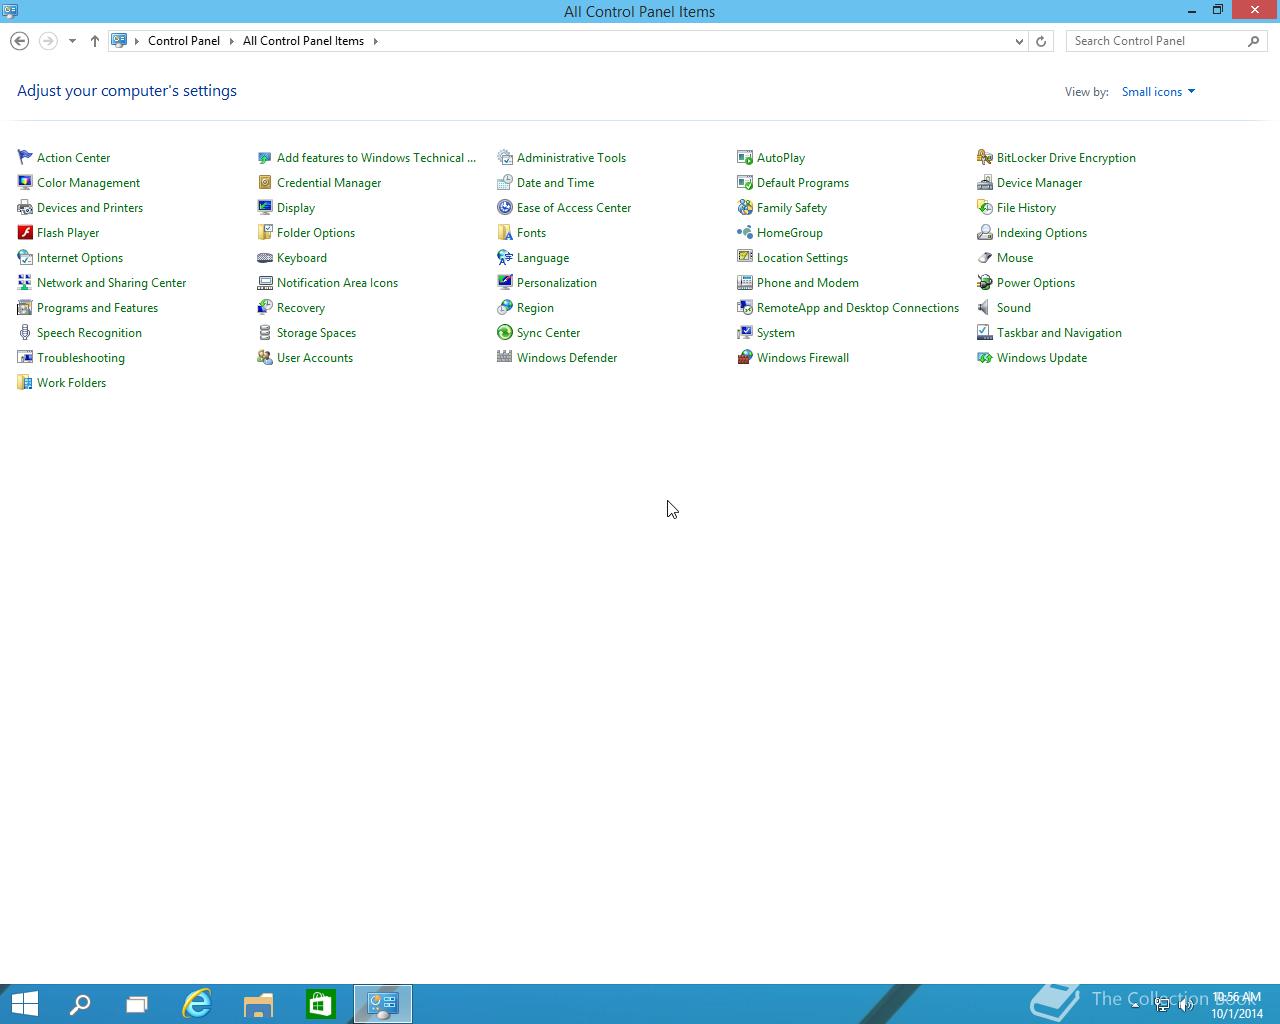Open the Sound speaker icon

click(985, 307)
